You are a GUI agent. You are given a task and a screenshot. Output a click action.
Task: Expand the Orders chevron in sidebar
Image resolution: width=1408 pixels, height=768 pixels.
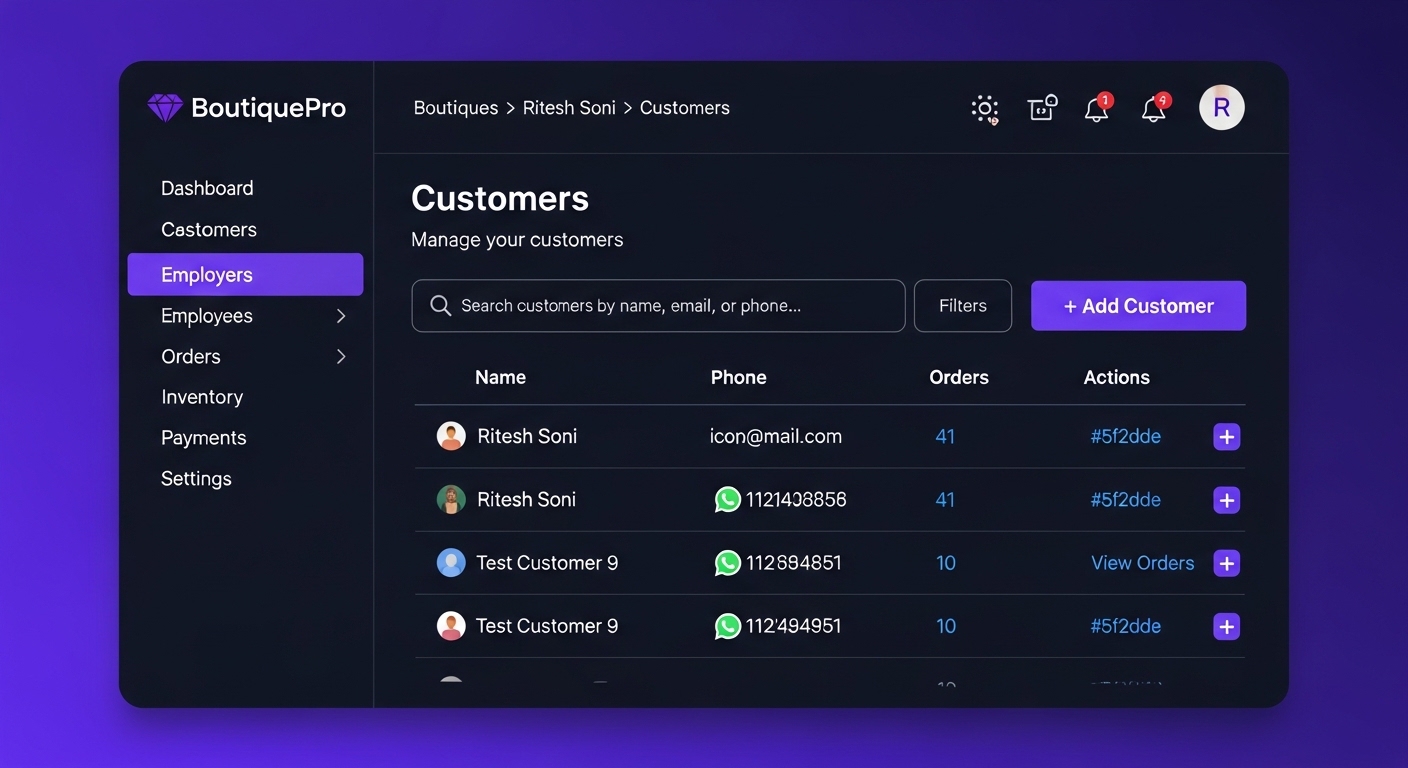click(341, 357)
